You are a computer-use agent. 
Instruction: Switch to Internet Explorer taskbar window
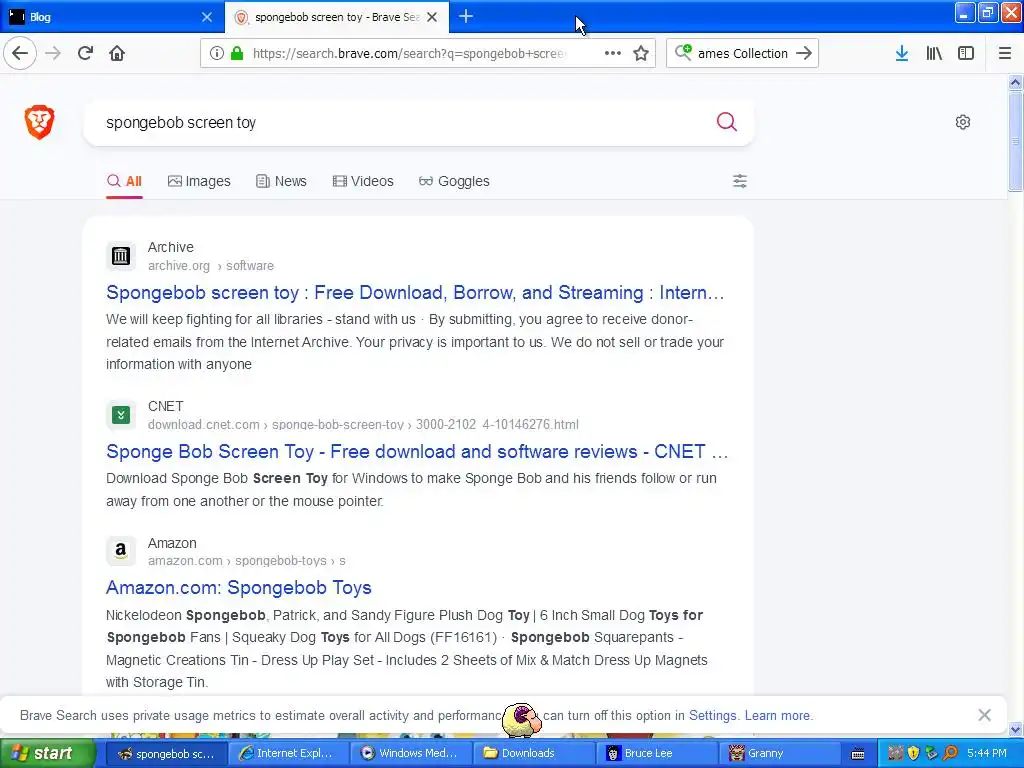287,753
